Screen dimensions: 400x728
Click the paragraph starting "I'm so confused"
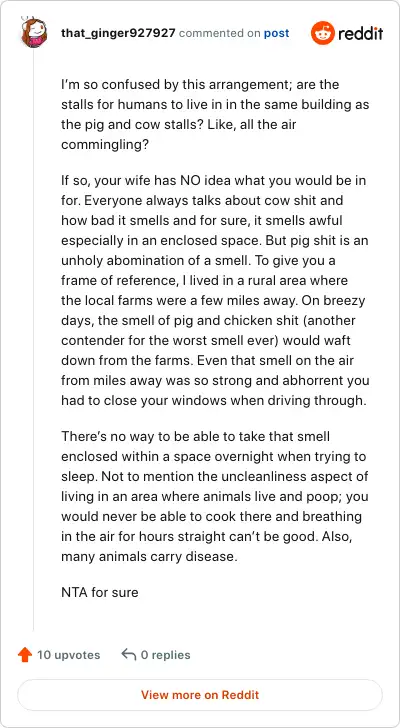(215, 115)
